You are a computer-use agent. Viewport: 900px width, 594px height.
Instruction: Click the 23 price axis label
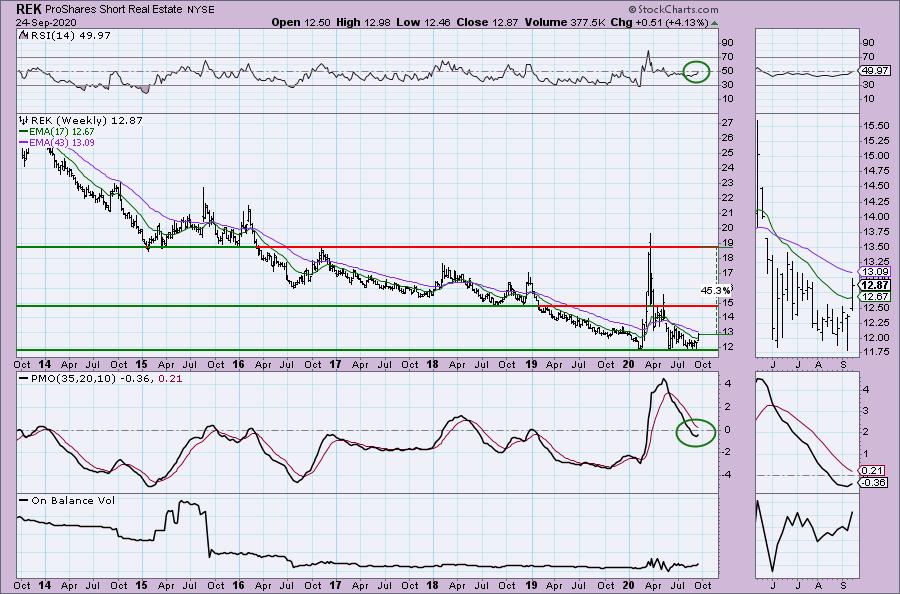pos(727,183)
